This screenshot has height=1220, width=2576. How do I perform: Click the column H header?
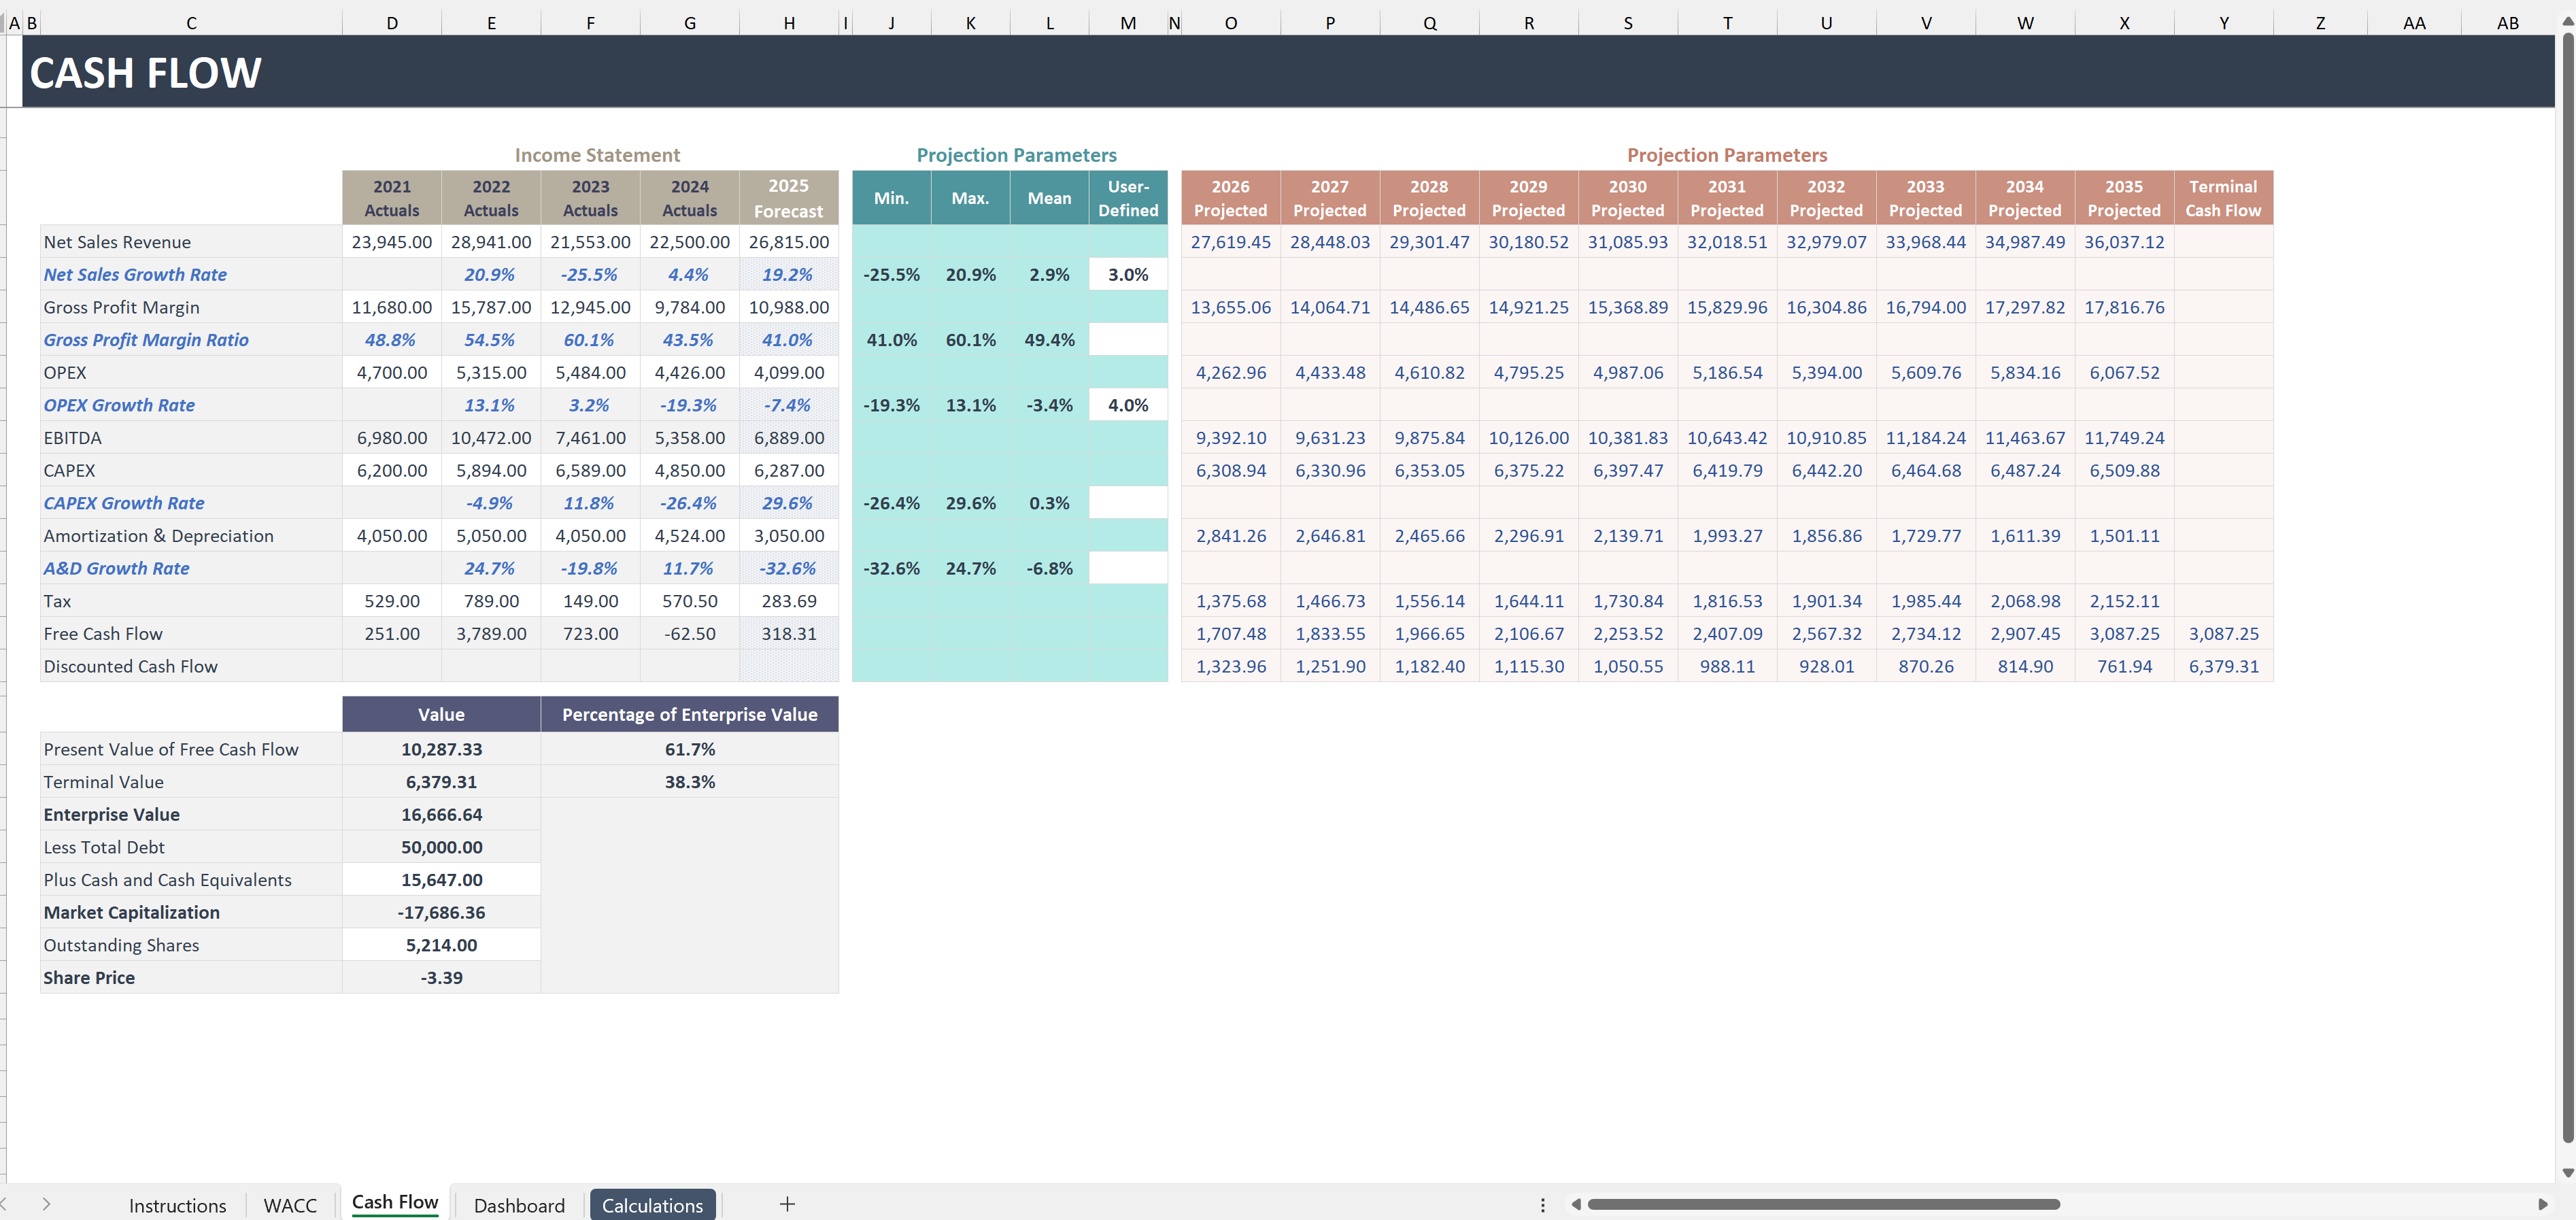pyautogui.click(x=789, y=22)
